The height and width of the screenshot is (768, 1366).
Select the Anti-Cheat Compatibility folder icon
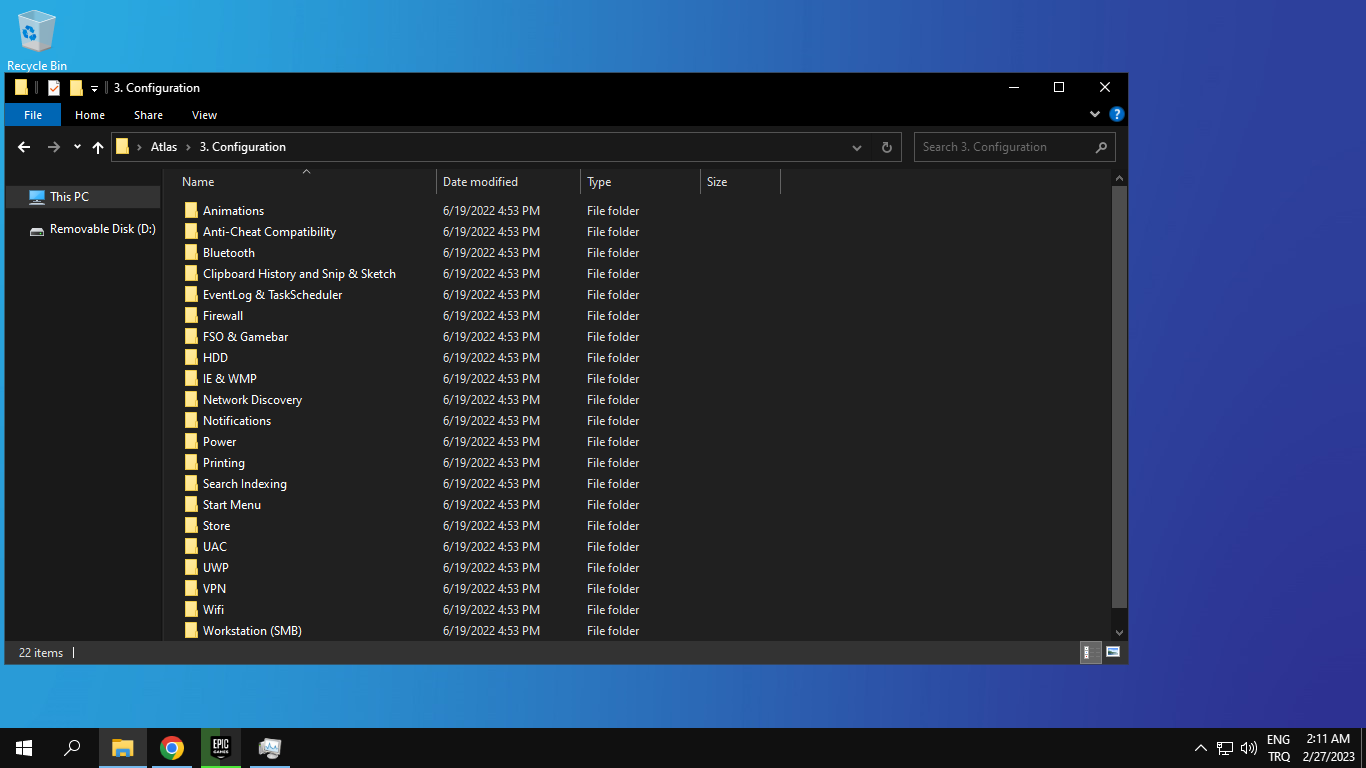(x=192, y=232)
